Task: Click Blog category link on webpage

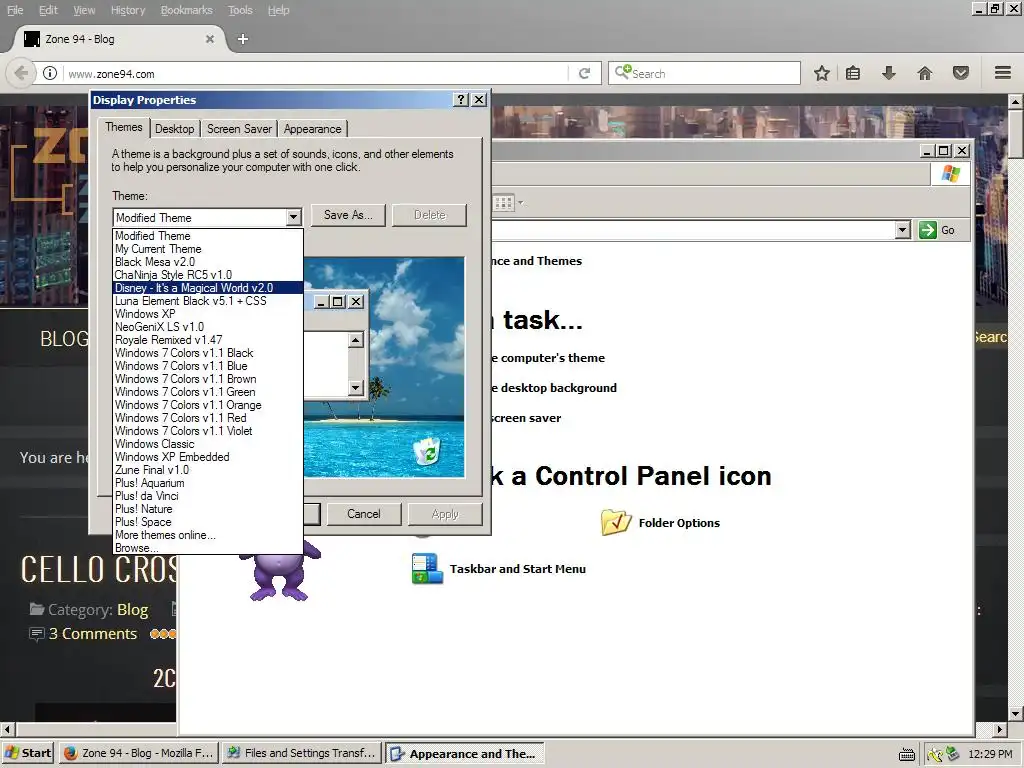Action: (133, 610)
